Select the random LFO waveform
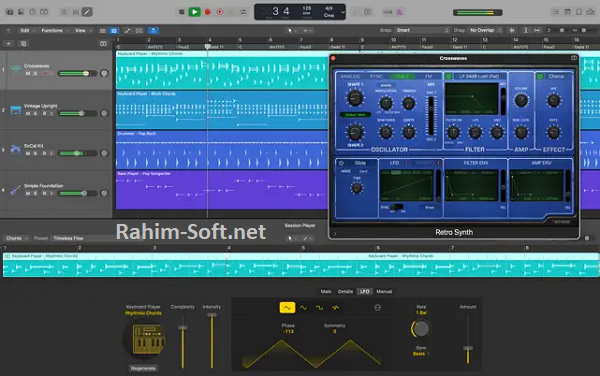This screenshot has width=600, height=376. point(336,308)
